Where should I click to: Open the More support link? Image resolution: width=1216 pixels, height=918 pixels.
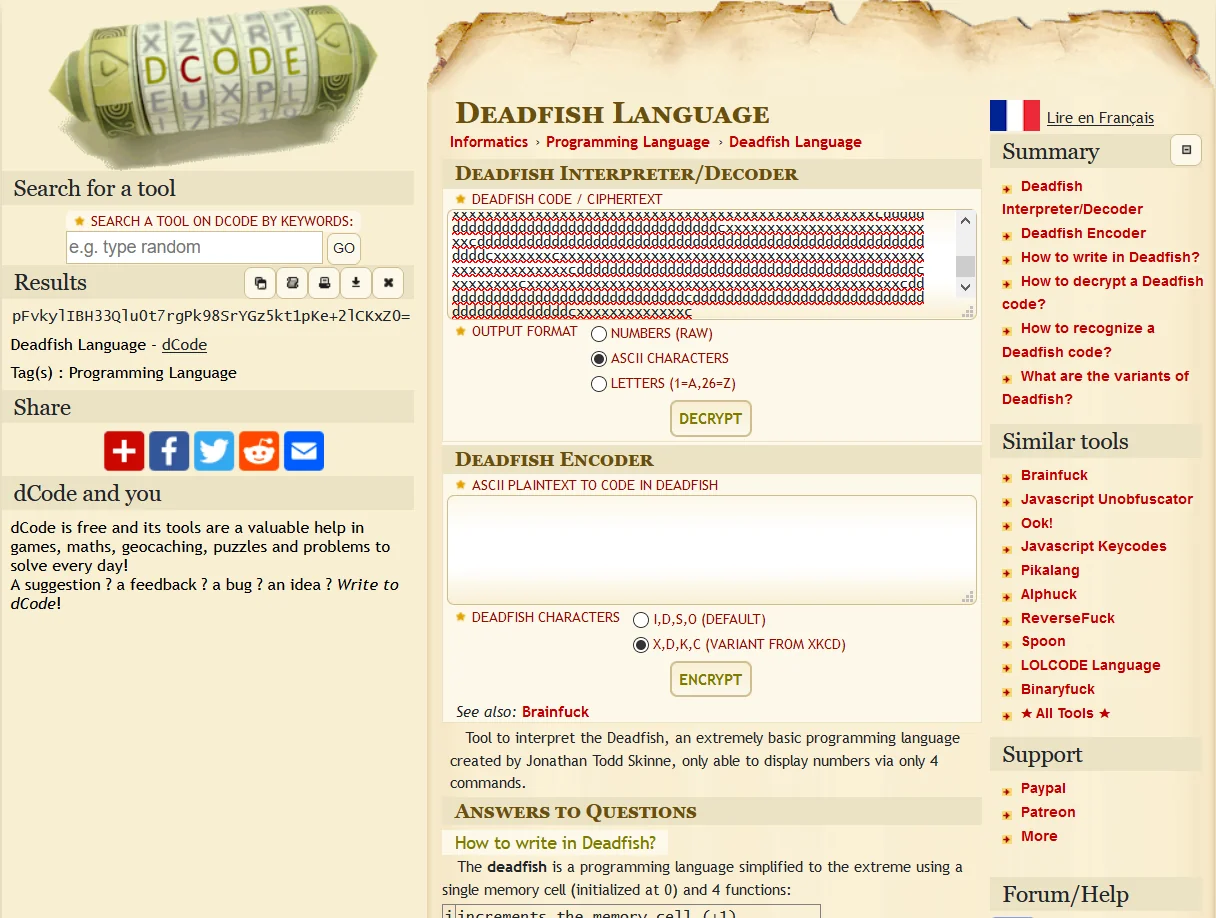coord(1039,836)
